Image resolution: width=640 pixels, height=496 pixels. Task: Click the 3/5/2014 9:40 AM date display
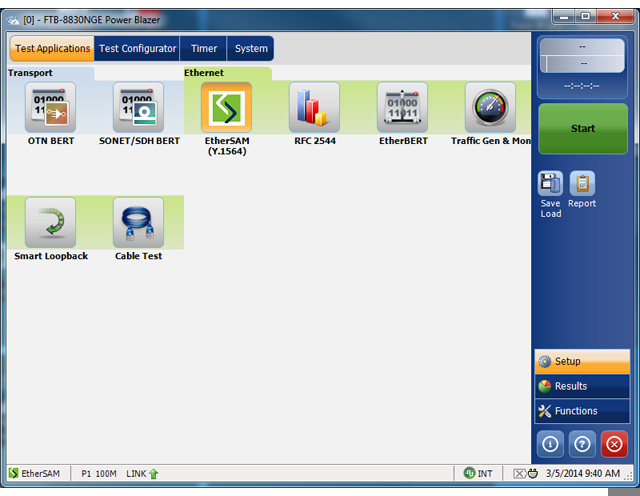[583, 473]
